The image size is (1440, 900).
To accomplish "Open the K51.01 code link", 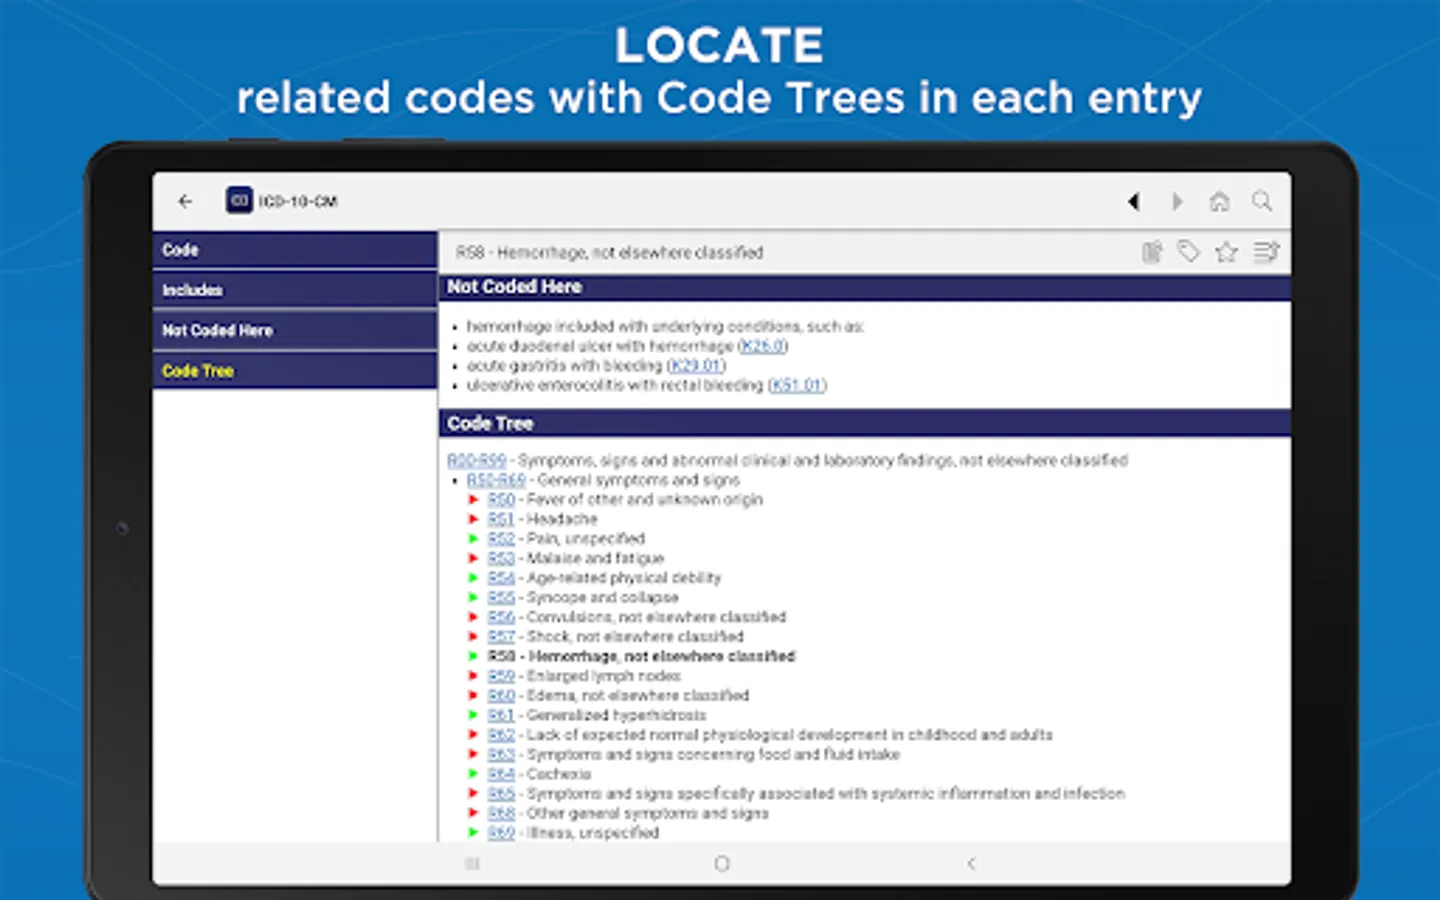I will (797, 385).
